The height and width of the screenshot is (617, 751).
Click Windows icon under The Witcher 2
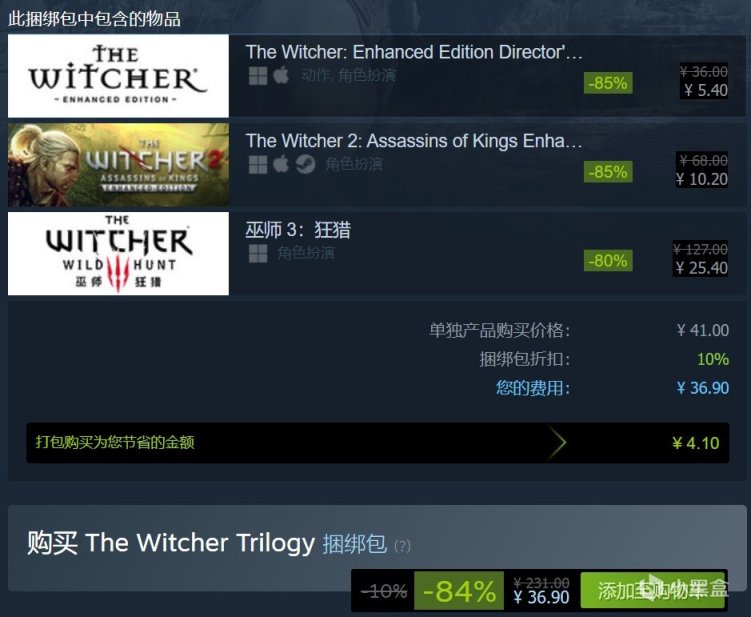pyautogui.click(x=258, y=165)
